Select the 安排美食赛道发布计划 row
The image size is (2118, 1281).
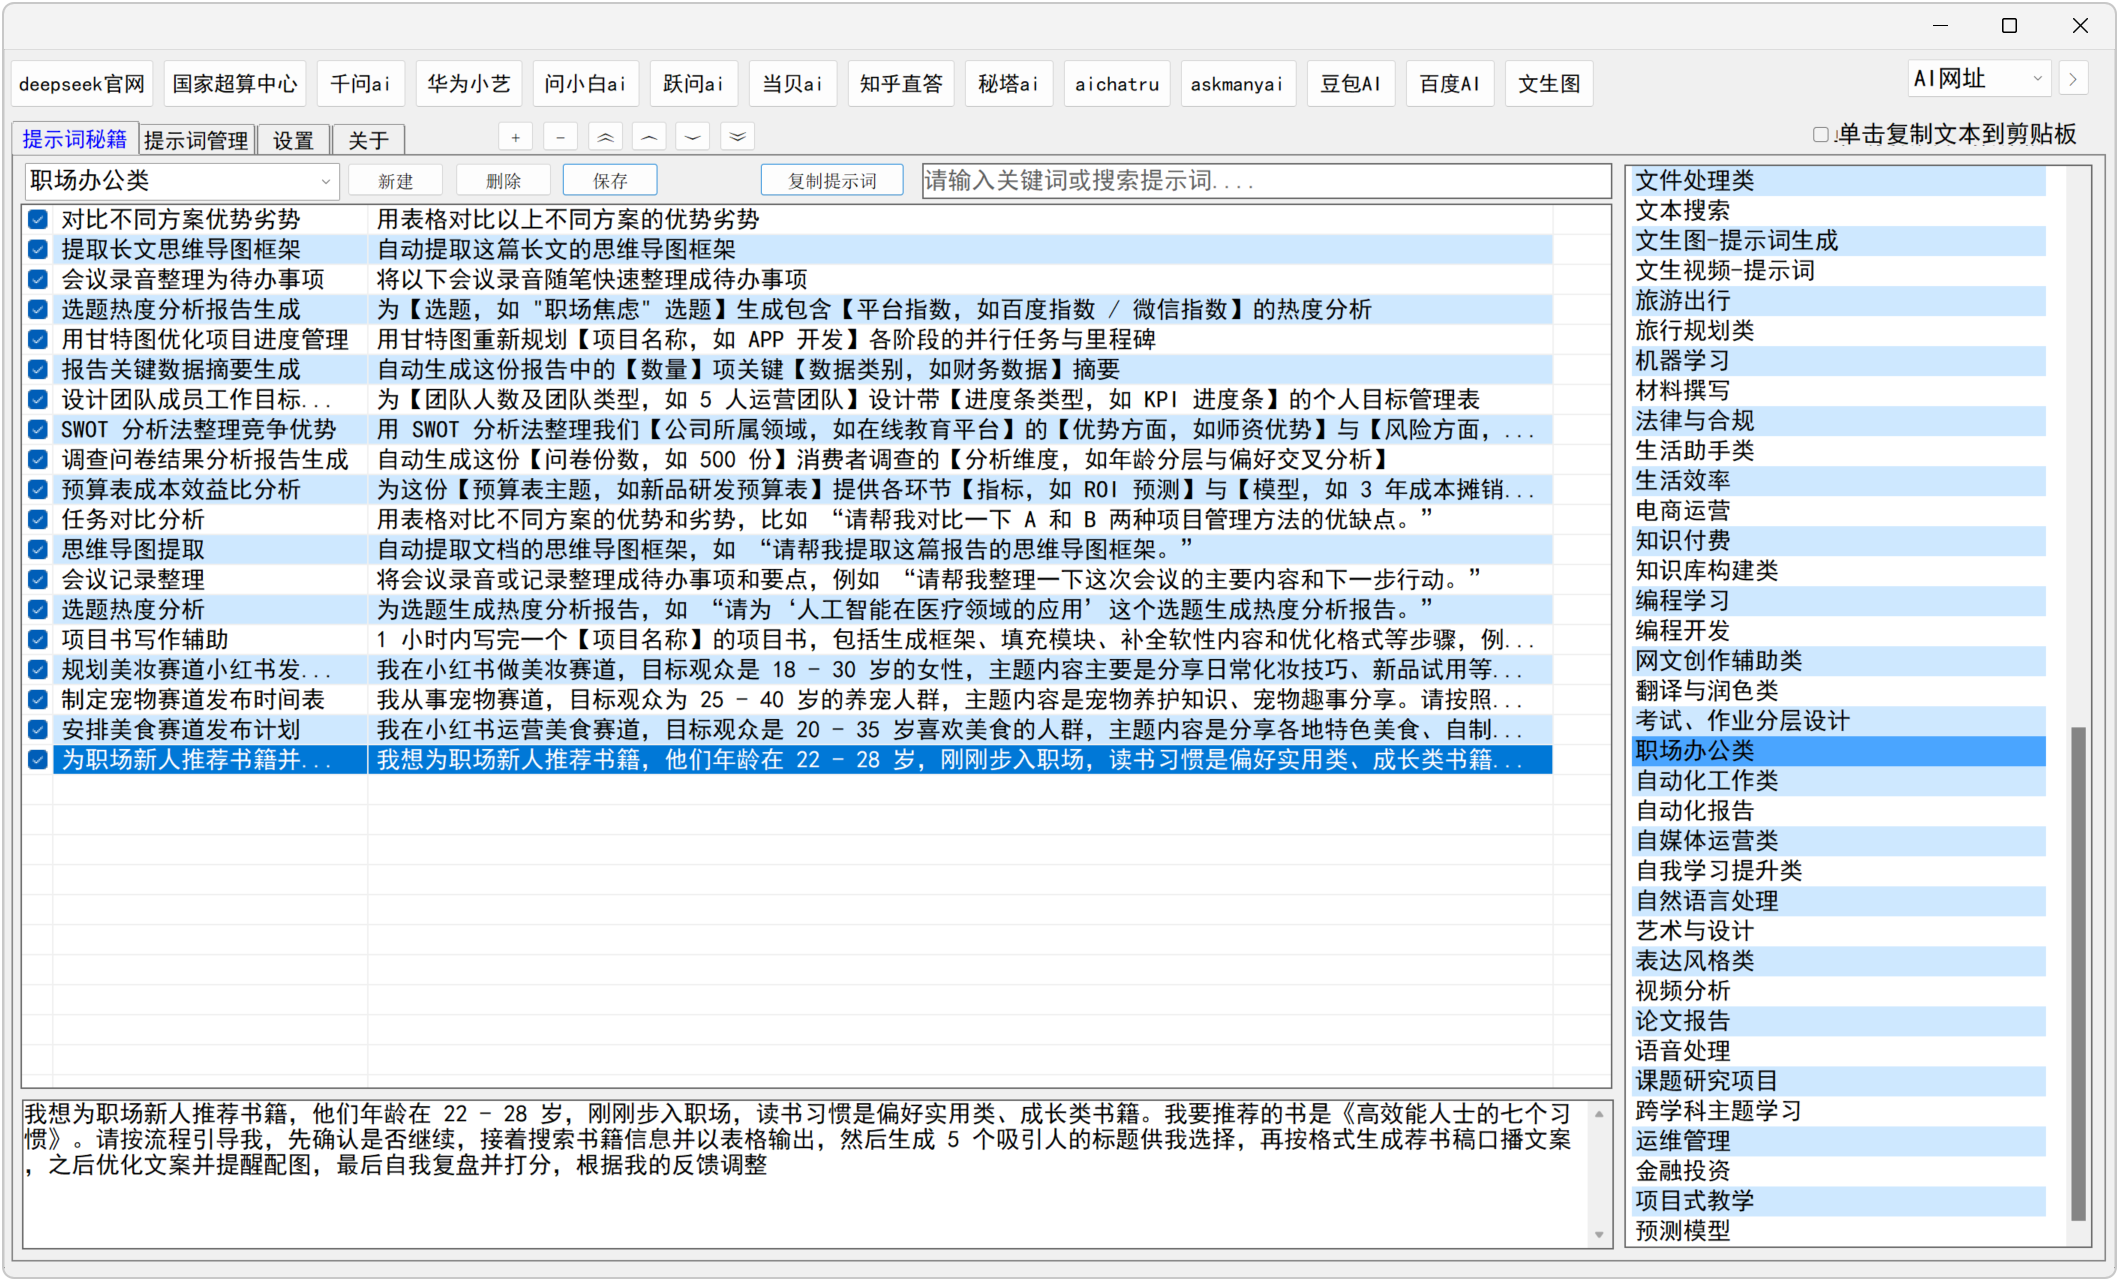(x=788, y=729)
